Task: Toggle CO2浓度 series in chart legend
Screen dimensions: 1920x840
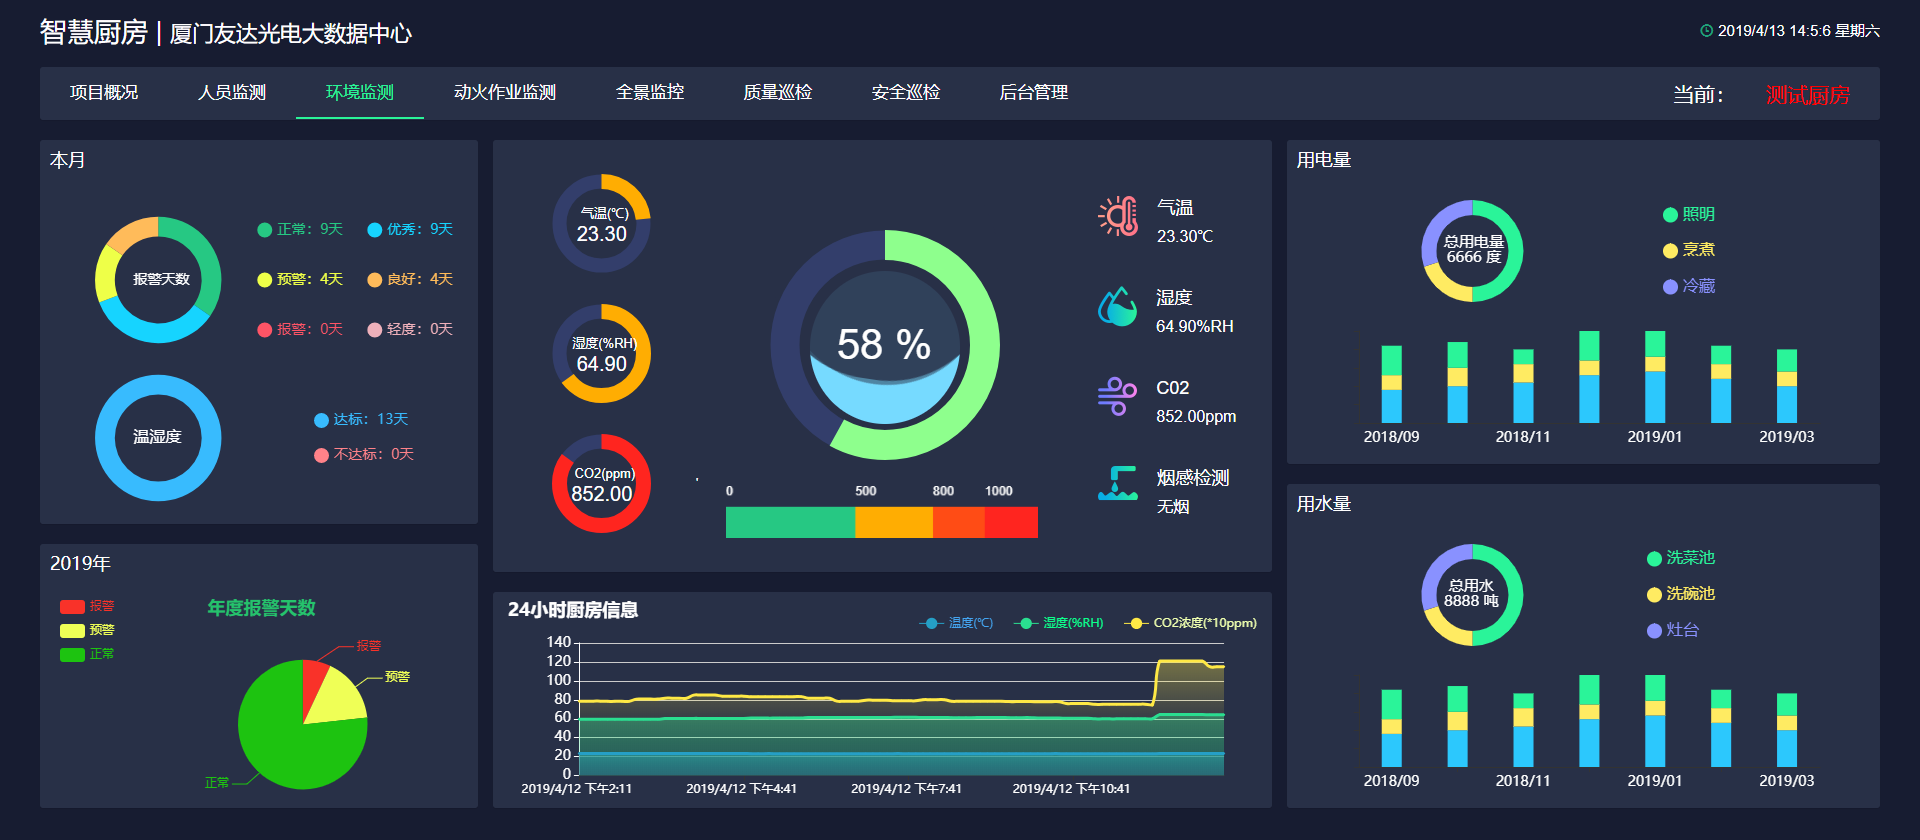Action: [1191, 623]
